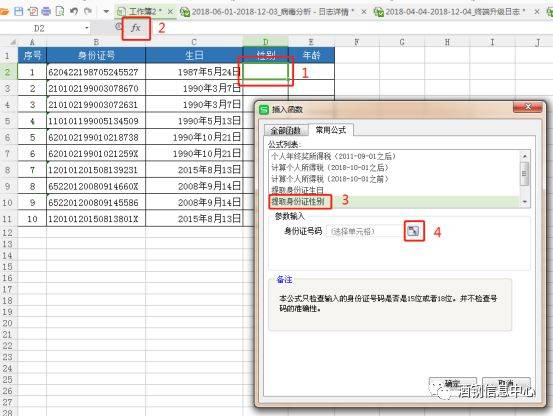The image size is (553, 416).
Task: Click the Undo arrow icon
Action: 74,11
